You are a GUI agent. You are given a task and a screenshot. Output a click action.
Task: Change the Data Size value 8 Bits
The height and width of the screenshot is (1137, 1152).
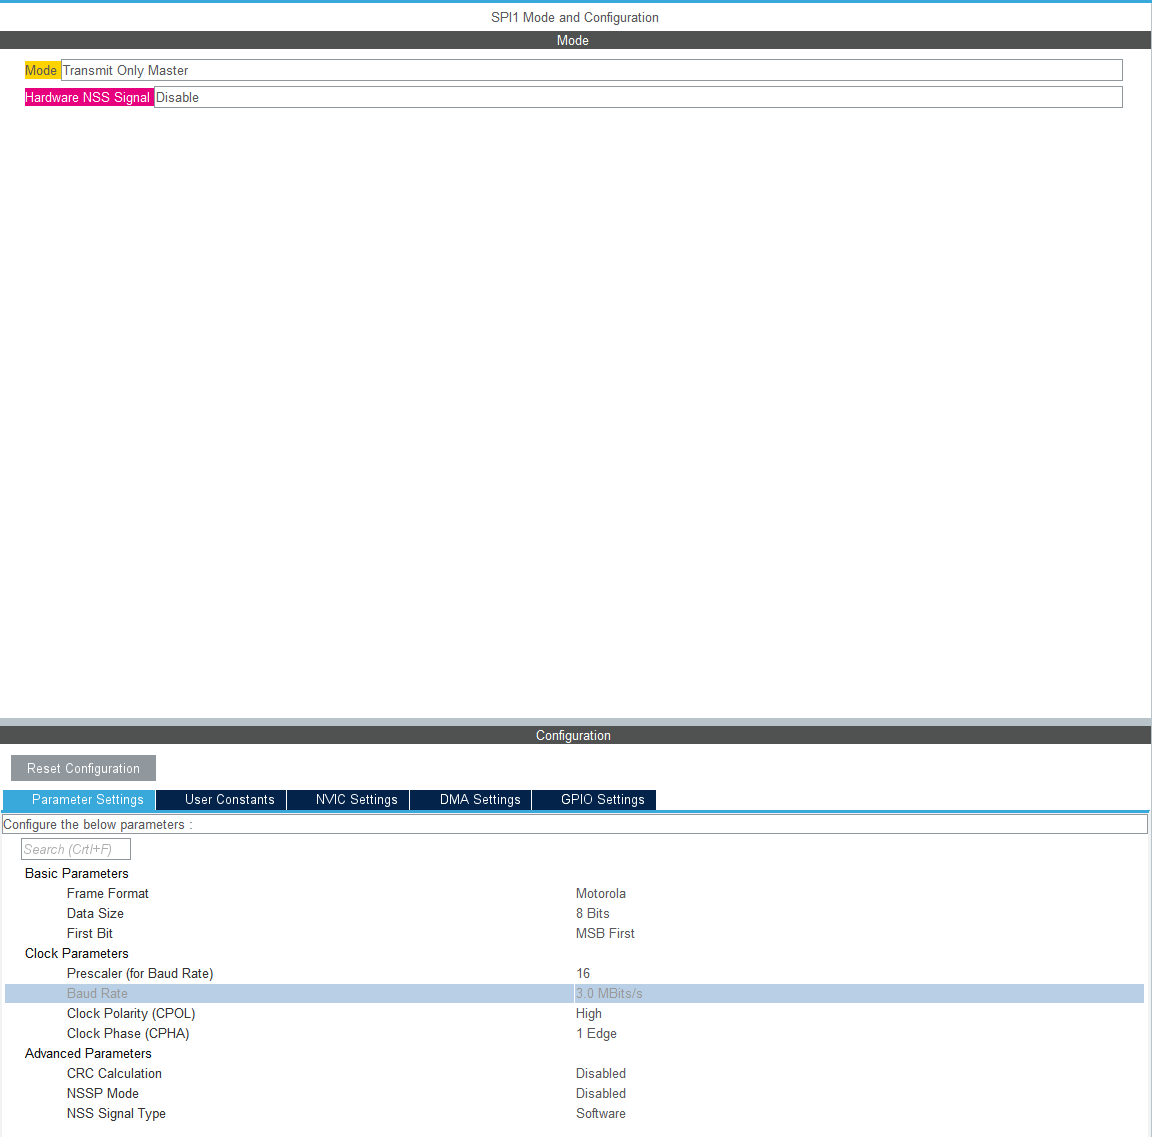[593, 913]
